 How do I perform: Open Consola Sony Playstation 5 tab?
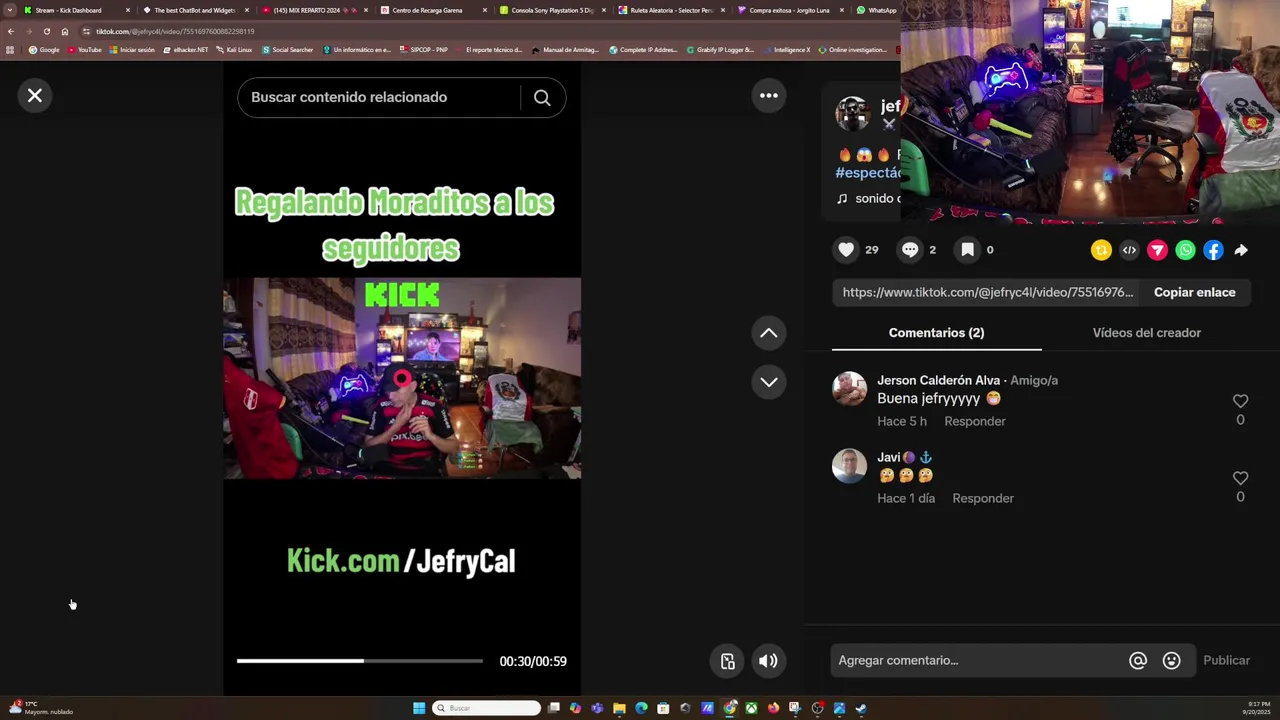(550, 10)
